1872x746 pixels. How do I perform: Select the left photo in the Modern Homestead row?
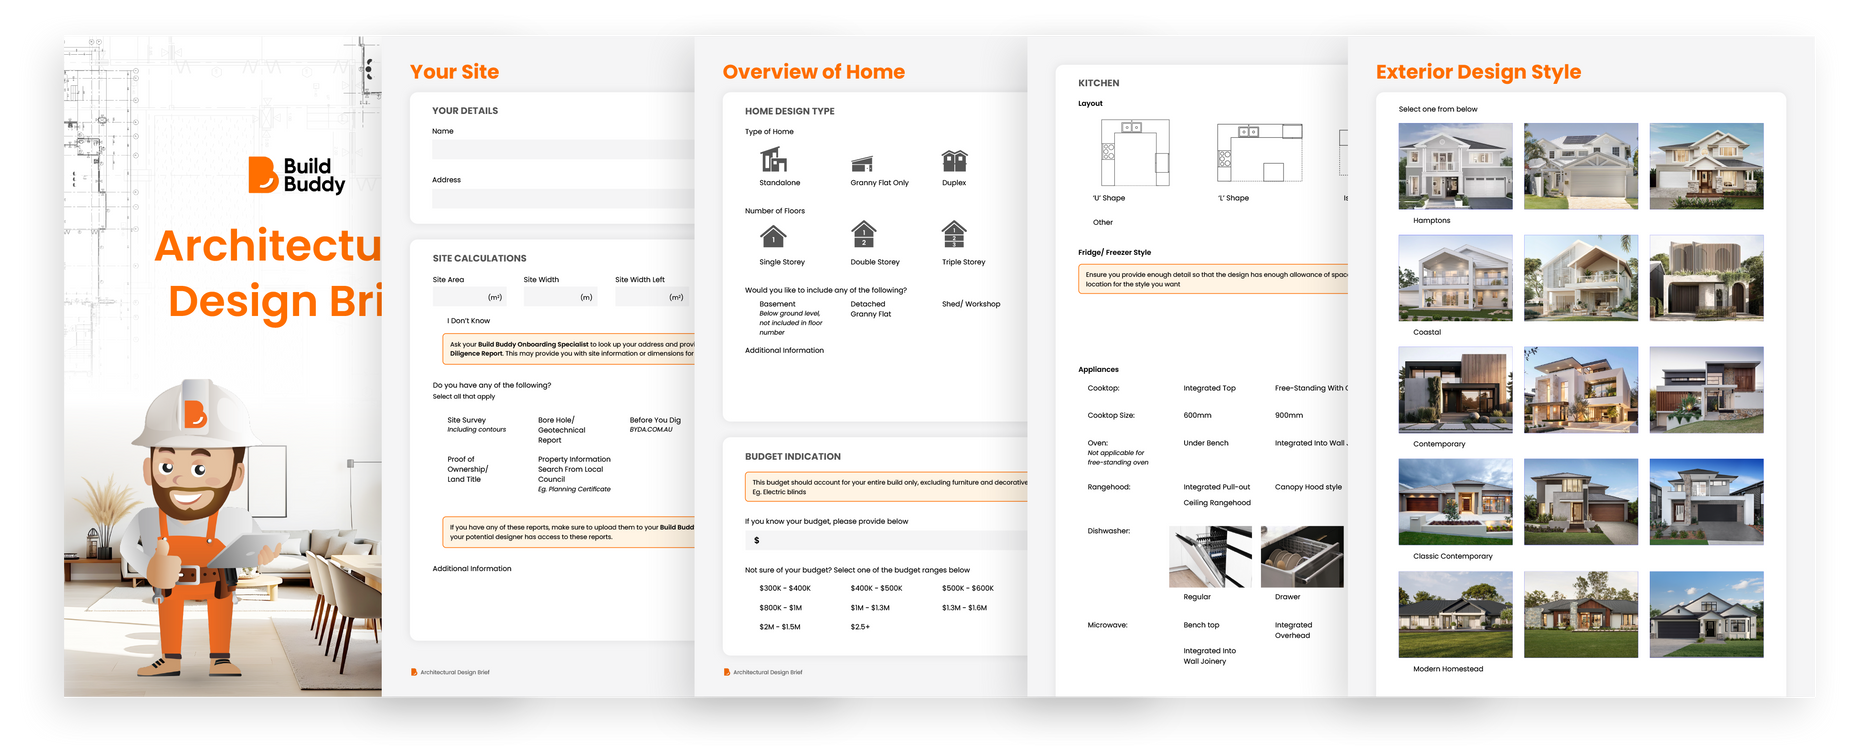1455,614
